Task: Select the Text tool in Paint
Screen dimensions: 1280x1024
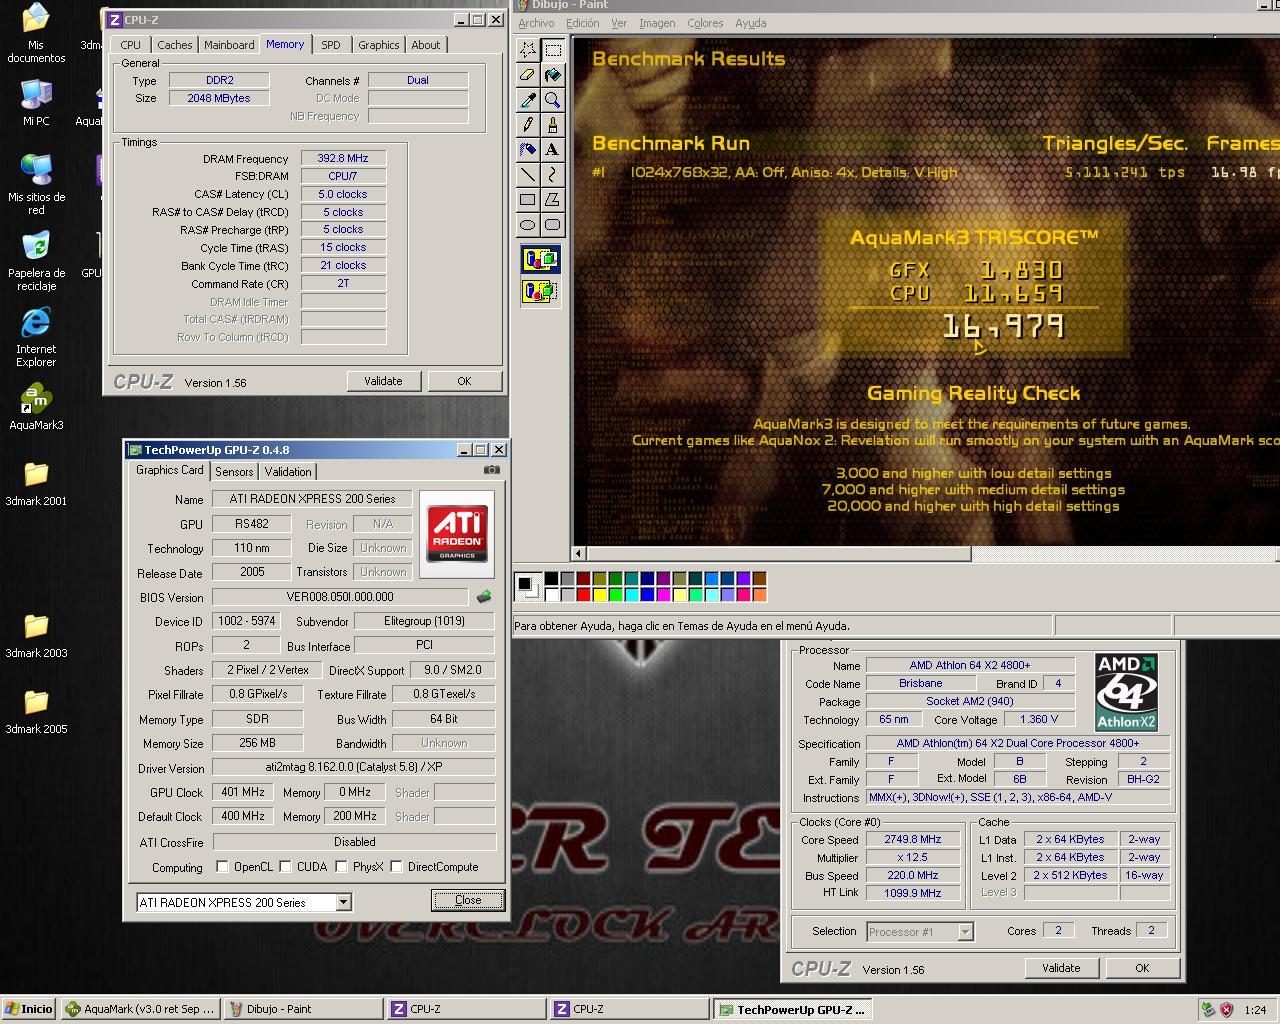Action: point(553,150)
